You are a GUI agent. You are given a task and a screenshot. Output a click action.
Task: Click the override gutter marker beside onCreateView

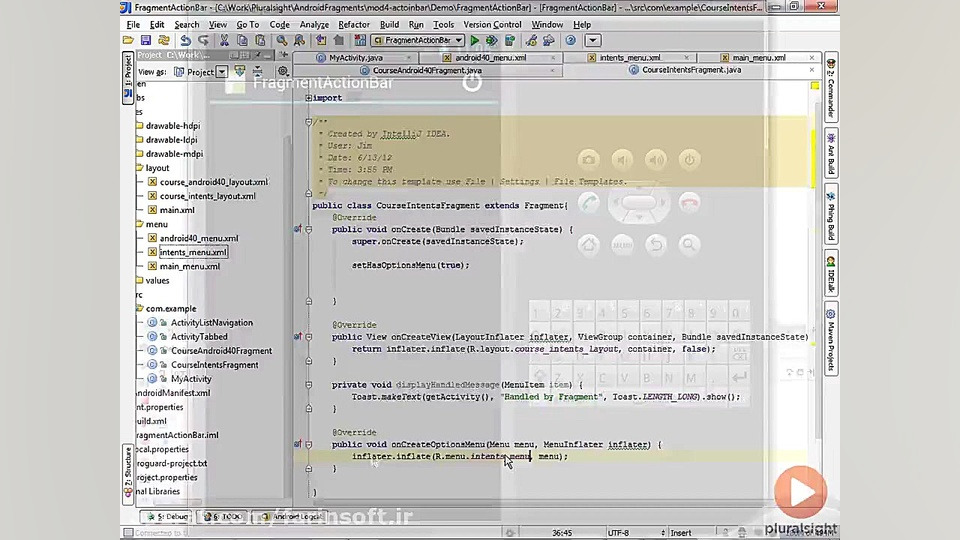[x=298, y=336]
